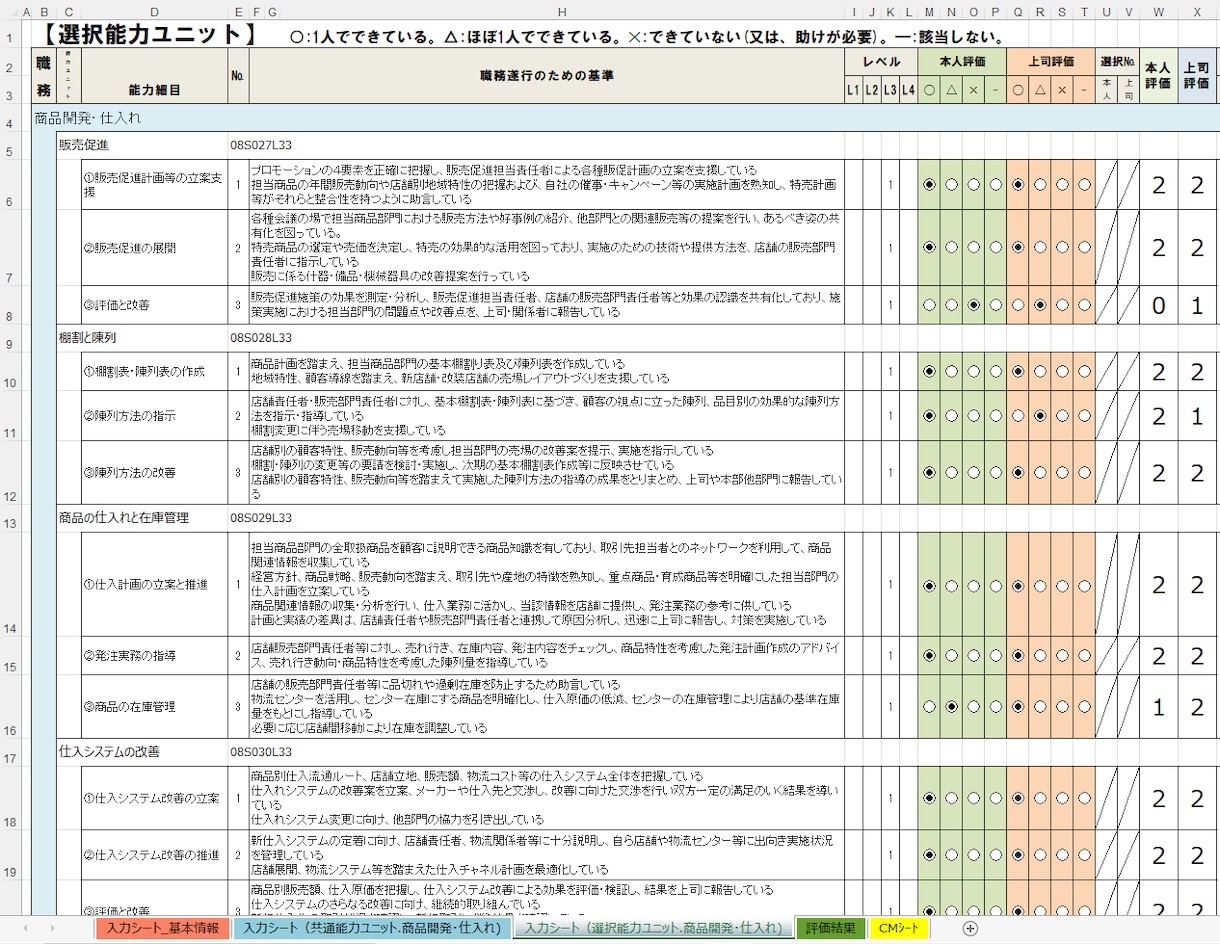Click 本人評価 score 0 in 販売促進 ③評価と改善
Screen dimensions: 1220x944
click(1158, 305)
